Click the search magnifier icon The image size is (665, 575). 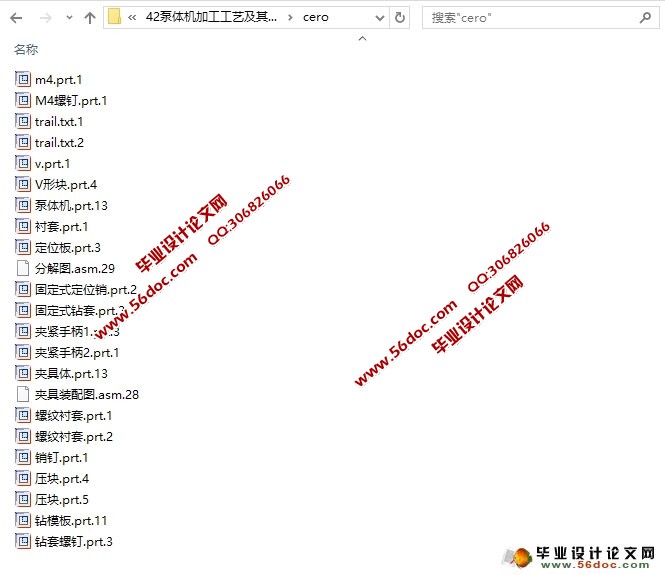(645, 17)
